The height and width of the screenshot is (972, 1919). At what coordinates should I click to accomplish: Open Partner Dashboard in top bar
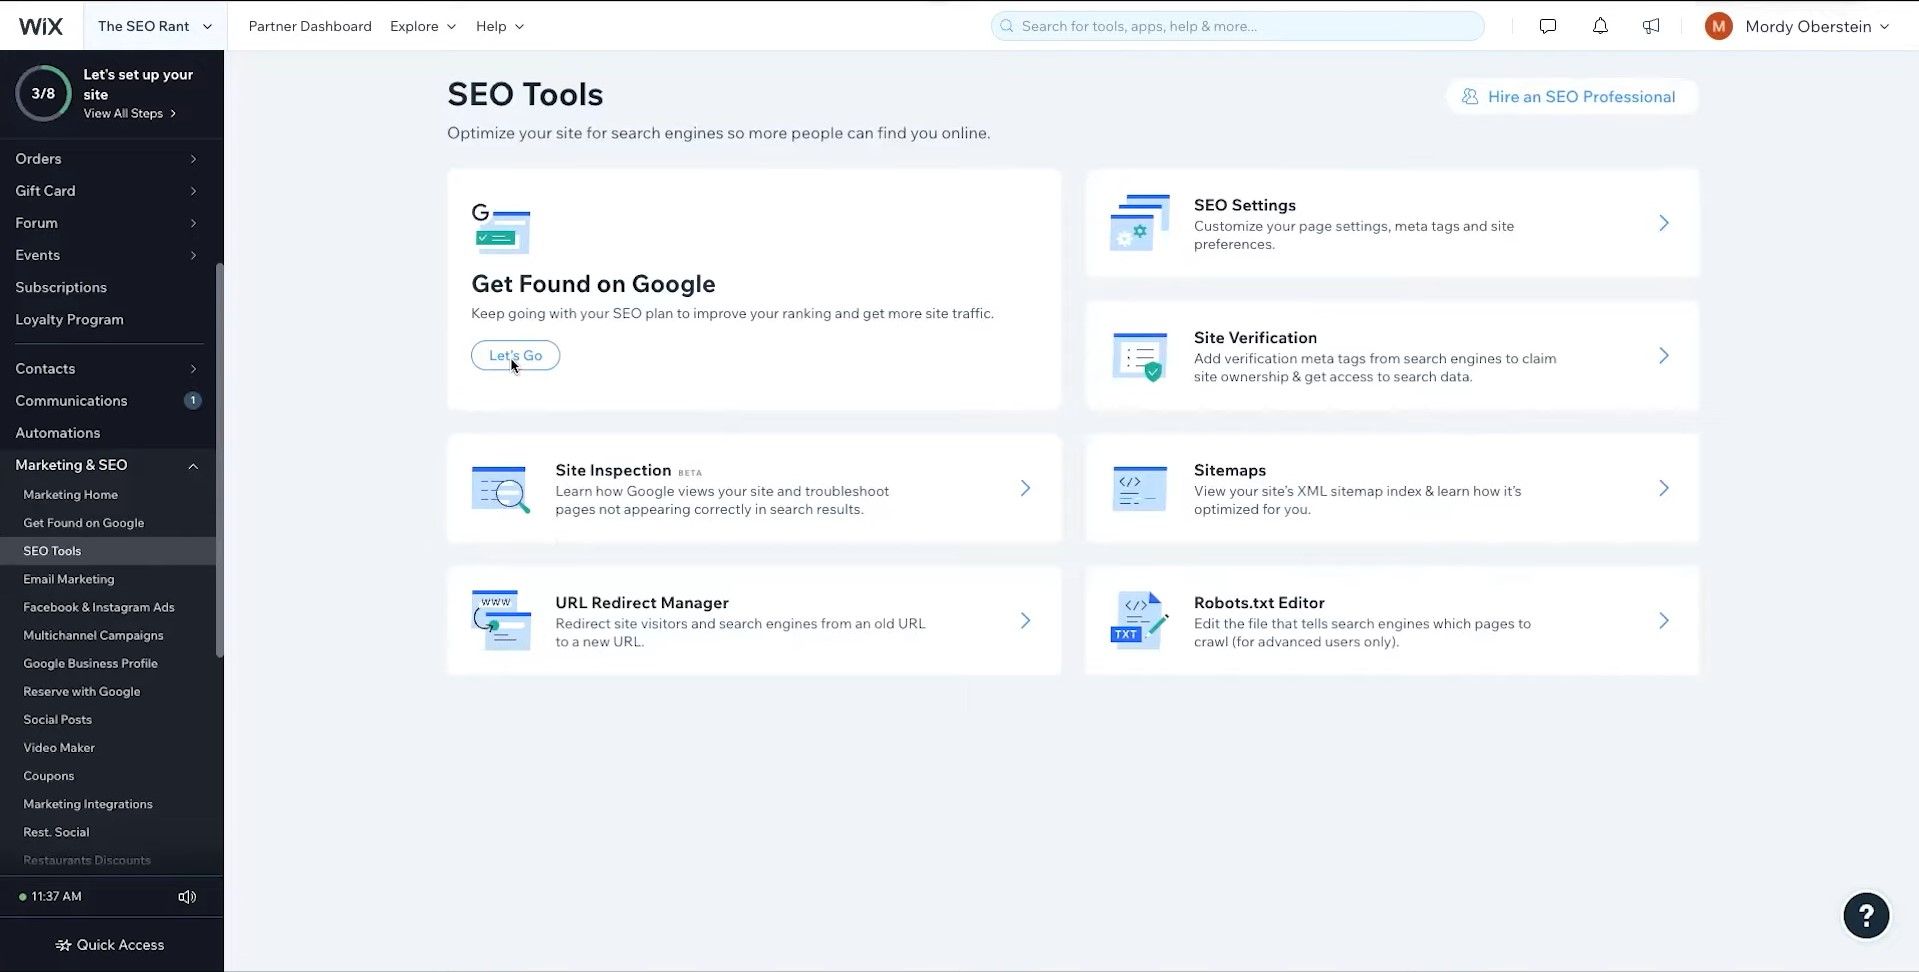tap(310, 26)
